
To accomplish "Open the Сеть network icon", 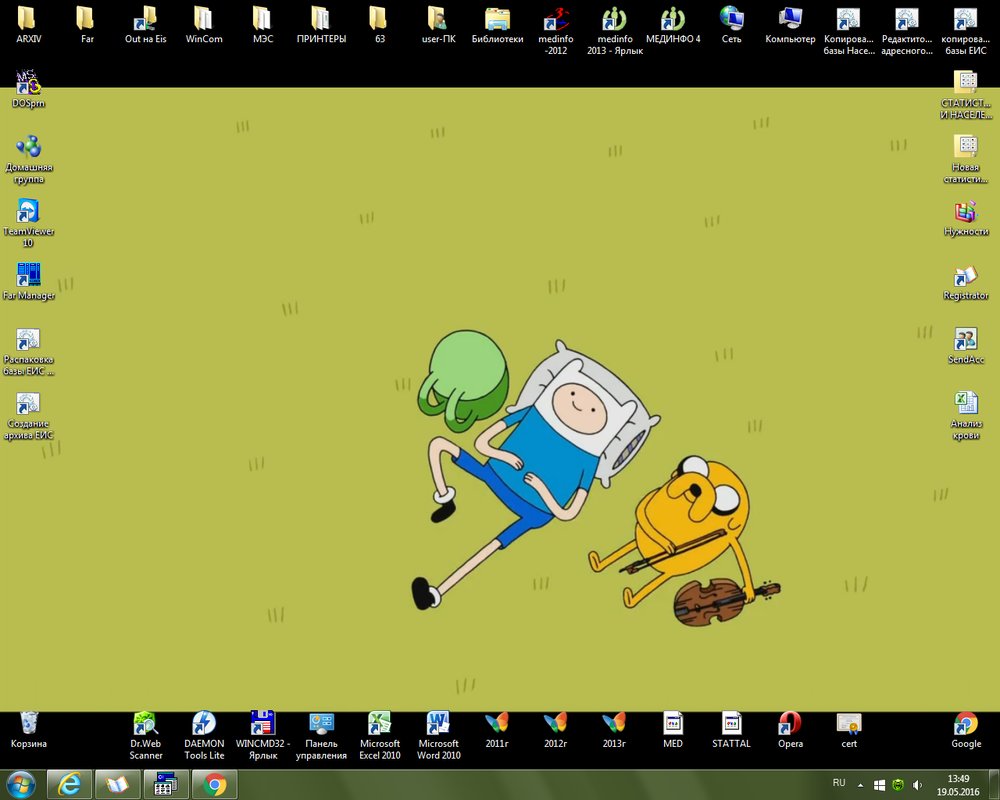I will click(x=732, y=26).
